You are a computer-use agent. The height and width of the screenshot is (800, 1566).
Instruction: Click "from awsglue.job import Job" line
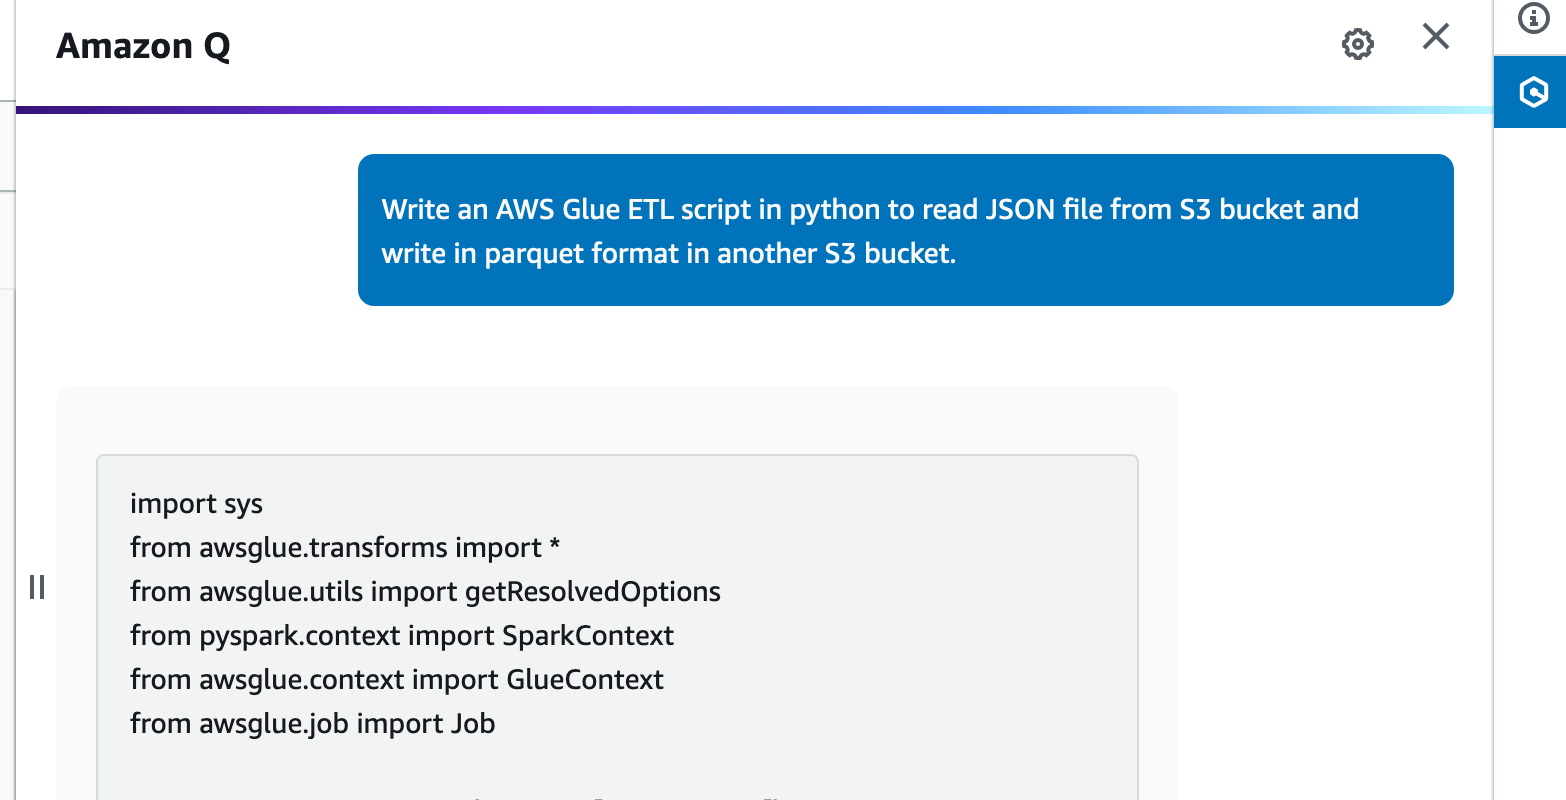(312, 724)
